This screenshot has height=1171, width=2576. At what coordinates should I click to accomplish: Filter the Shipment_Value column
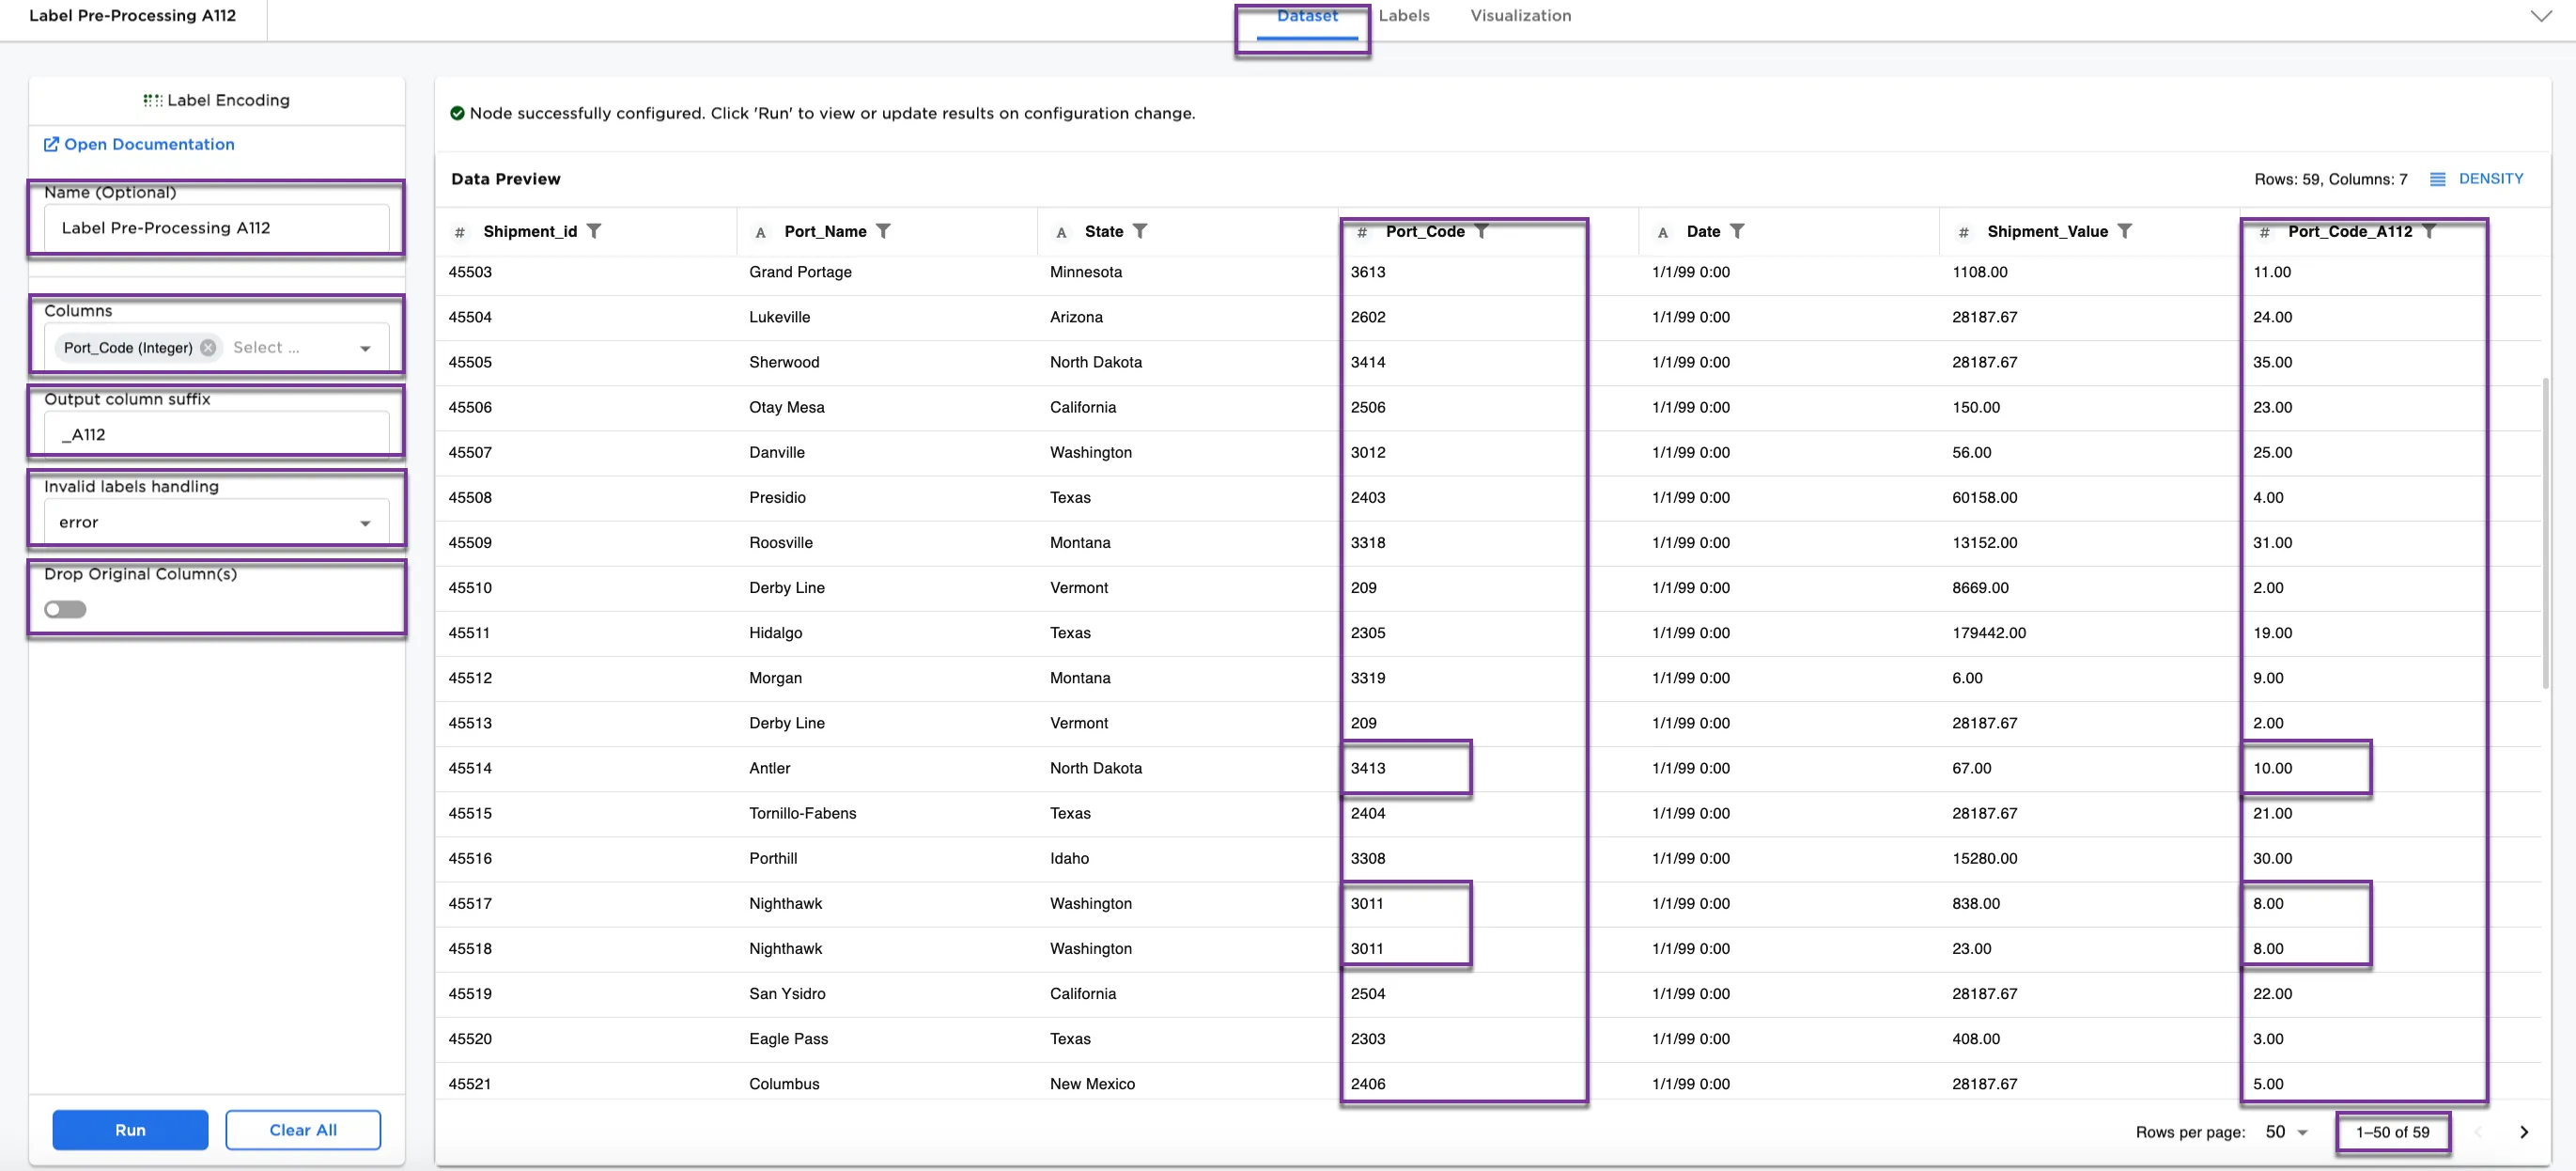click(2125, 231)
